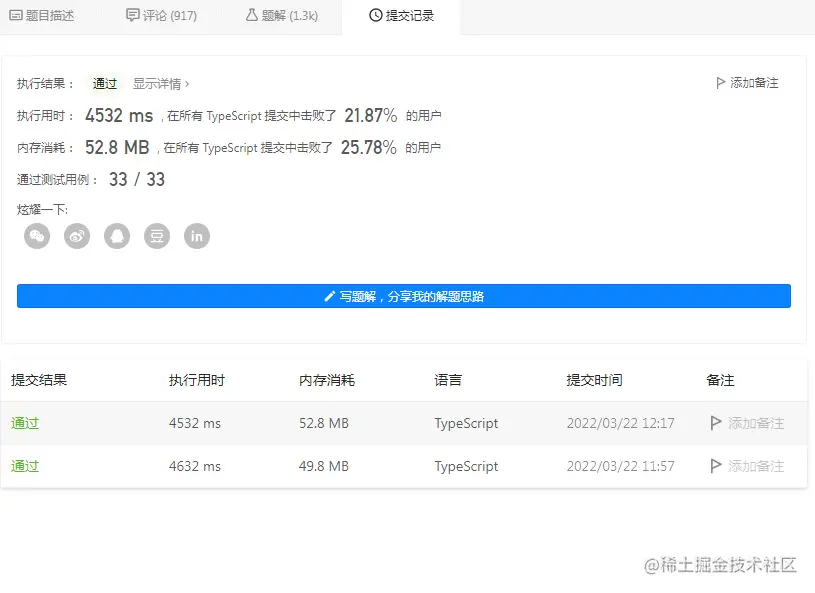Share result via QQ icon
The image size is (815, 593).
pos(117,236)
